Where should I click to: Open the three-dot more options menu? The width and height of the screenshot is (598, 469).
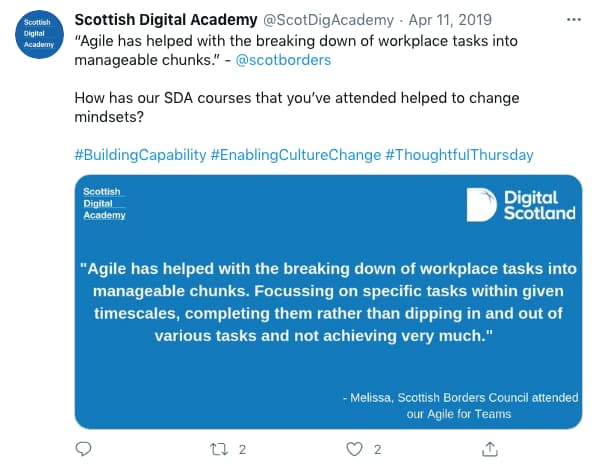click(x=574, y=19)
